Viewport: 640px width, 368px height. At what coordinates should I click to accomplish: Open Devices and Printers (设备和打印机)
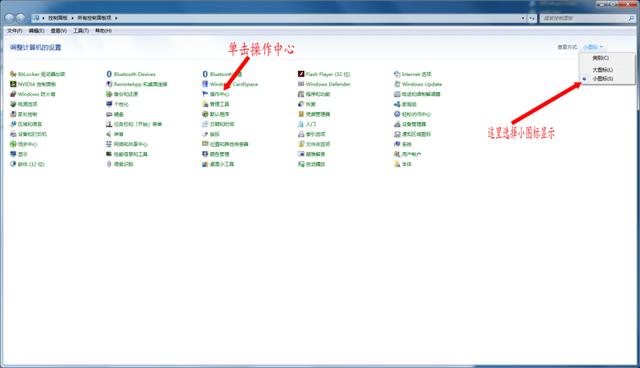(28, 134)
